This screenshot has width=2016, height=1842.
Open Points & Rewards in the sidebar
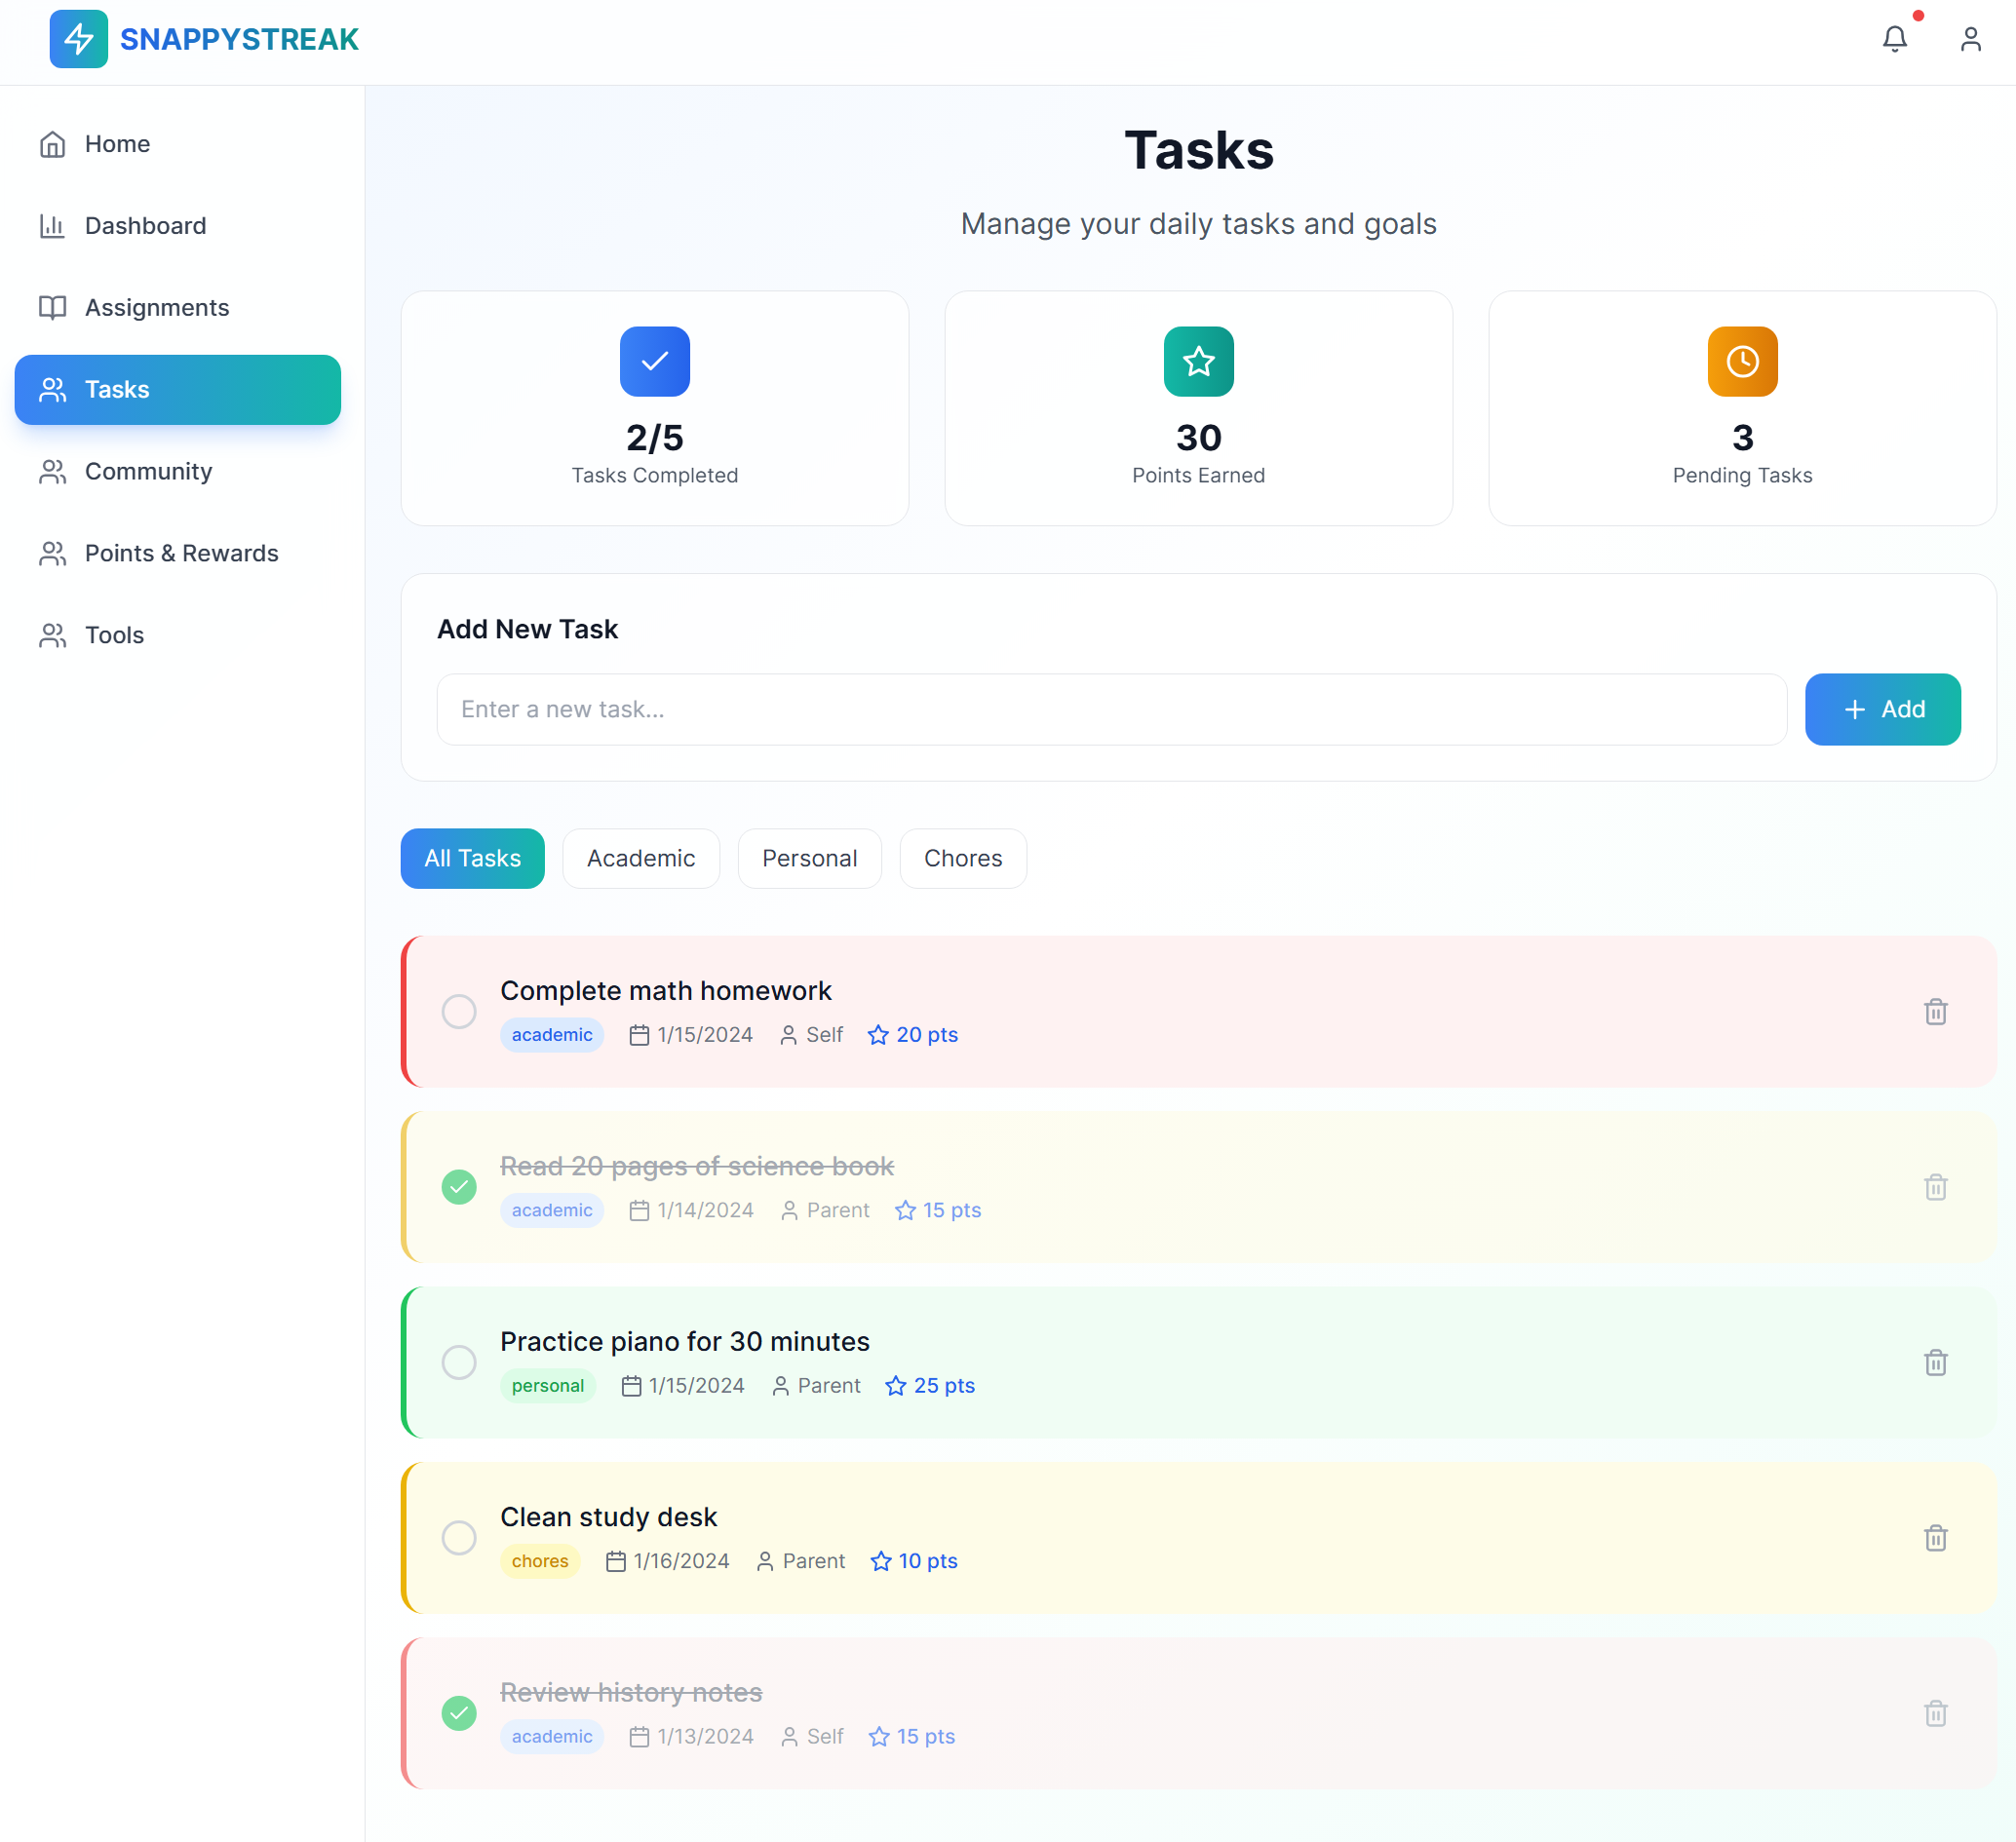pyautogui.click(x=181, y=553)
